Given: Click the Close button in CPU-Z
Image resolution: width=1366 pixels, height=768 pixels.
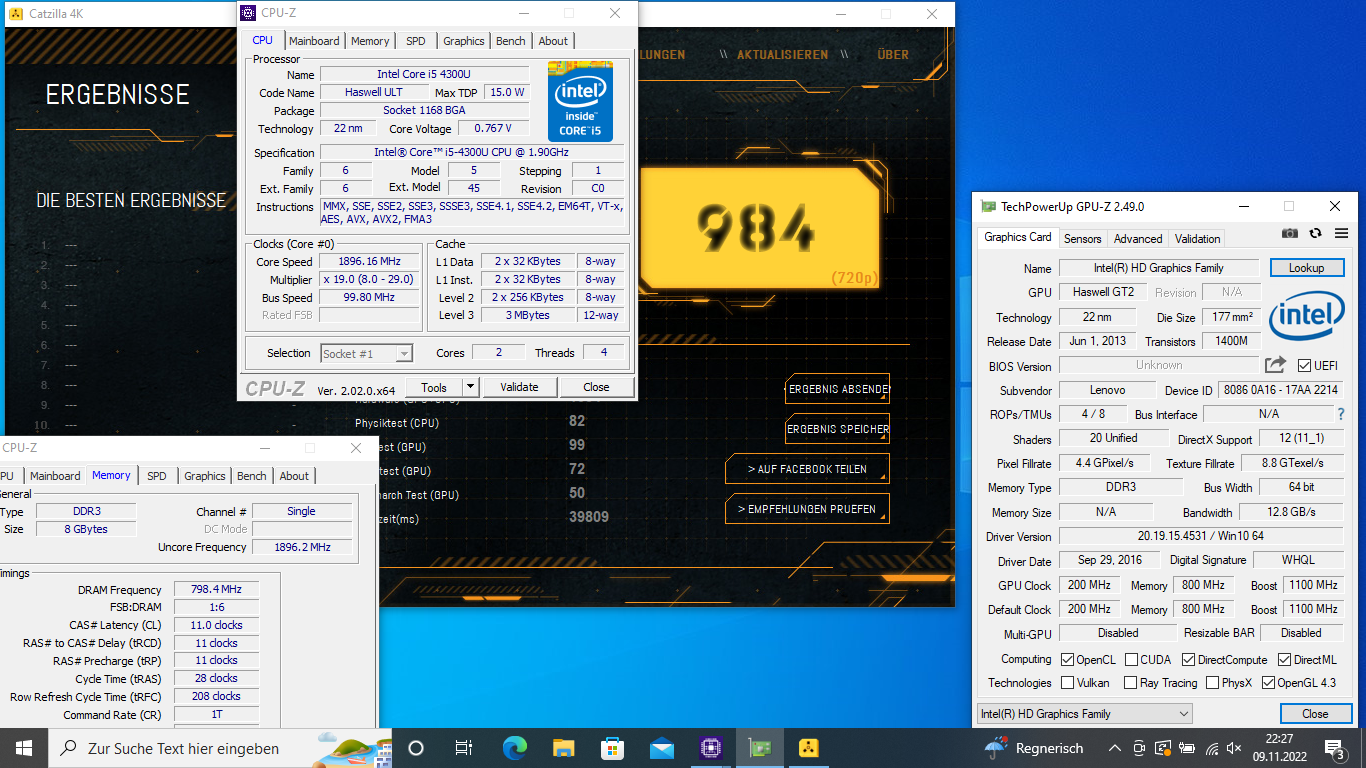Looking at the screenshot, I should pyautogui.click(x=596, y=387).
